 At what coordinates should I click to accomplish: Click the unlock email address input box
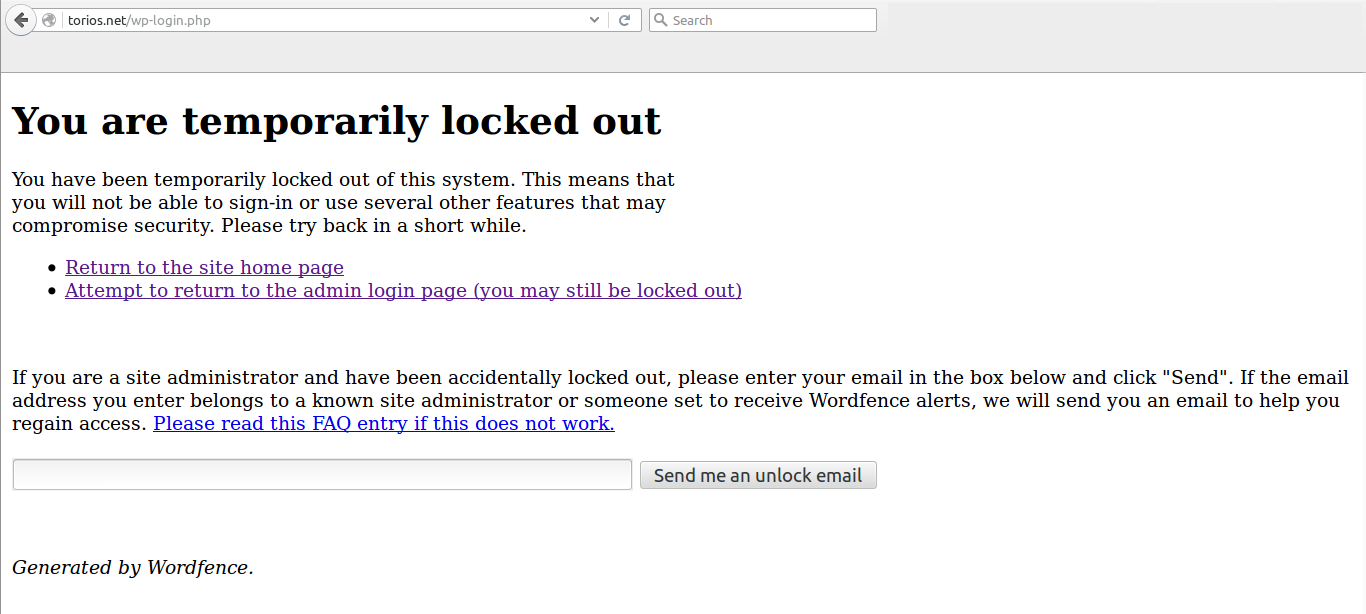[322, 475]
